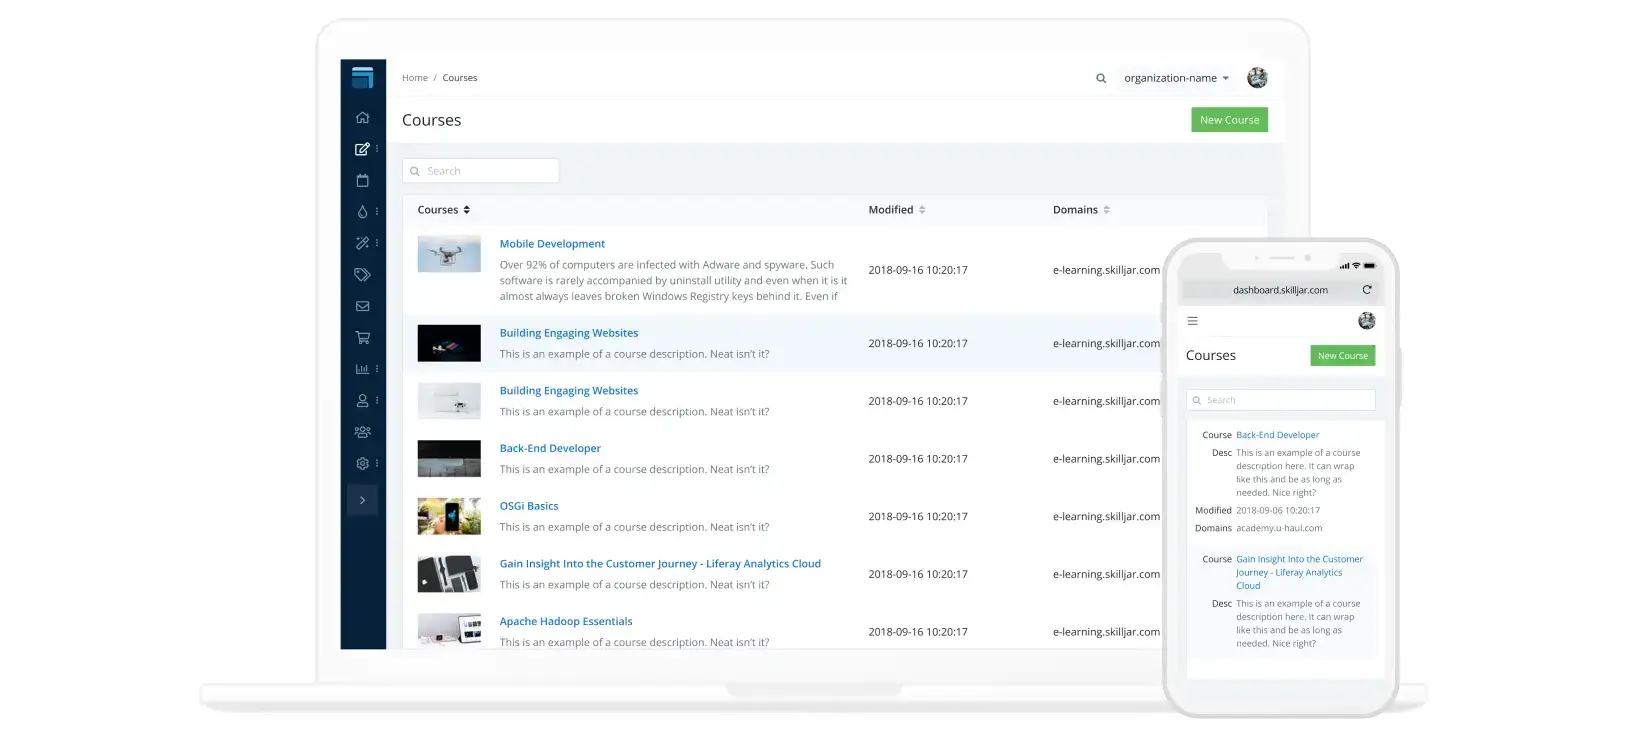Sort by the Modified column header
1626x732 pixels.
point(897,210)
